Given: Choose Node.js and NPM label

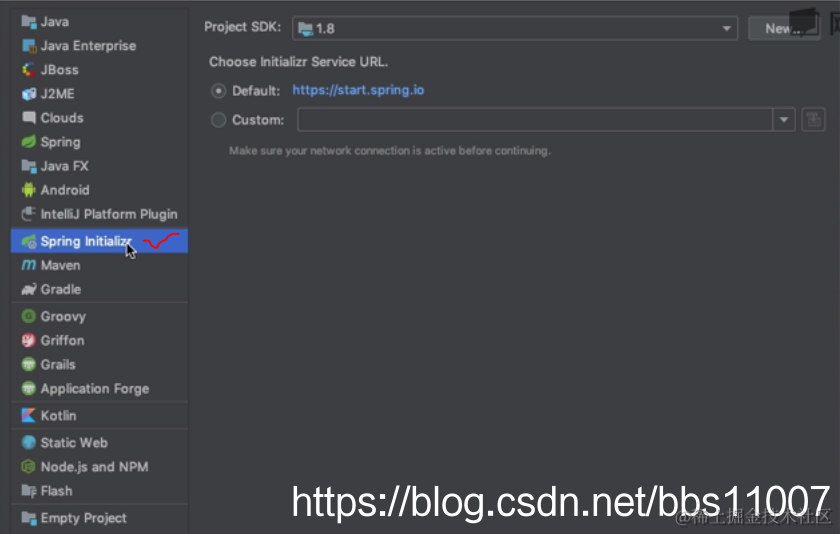Looking at the screenshot, I should [x=94, y=467].
